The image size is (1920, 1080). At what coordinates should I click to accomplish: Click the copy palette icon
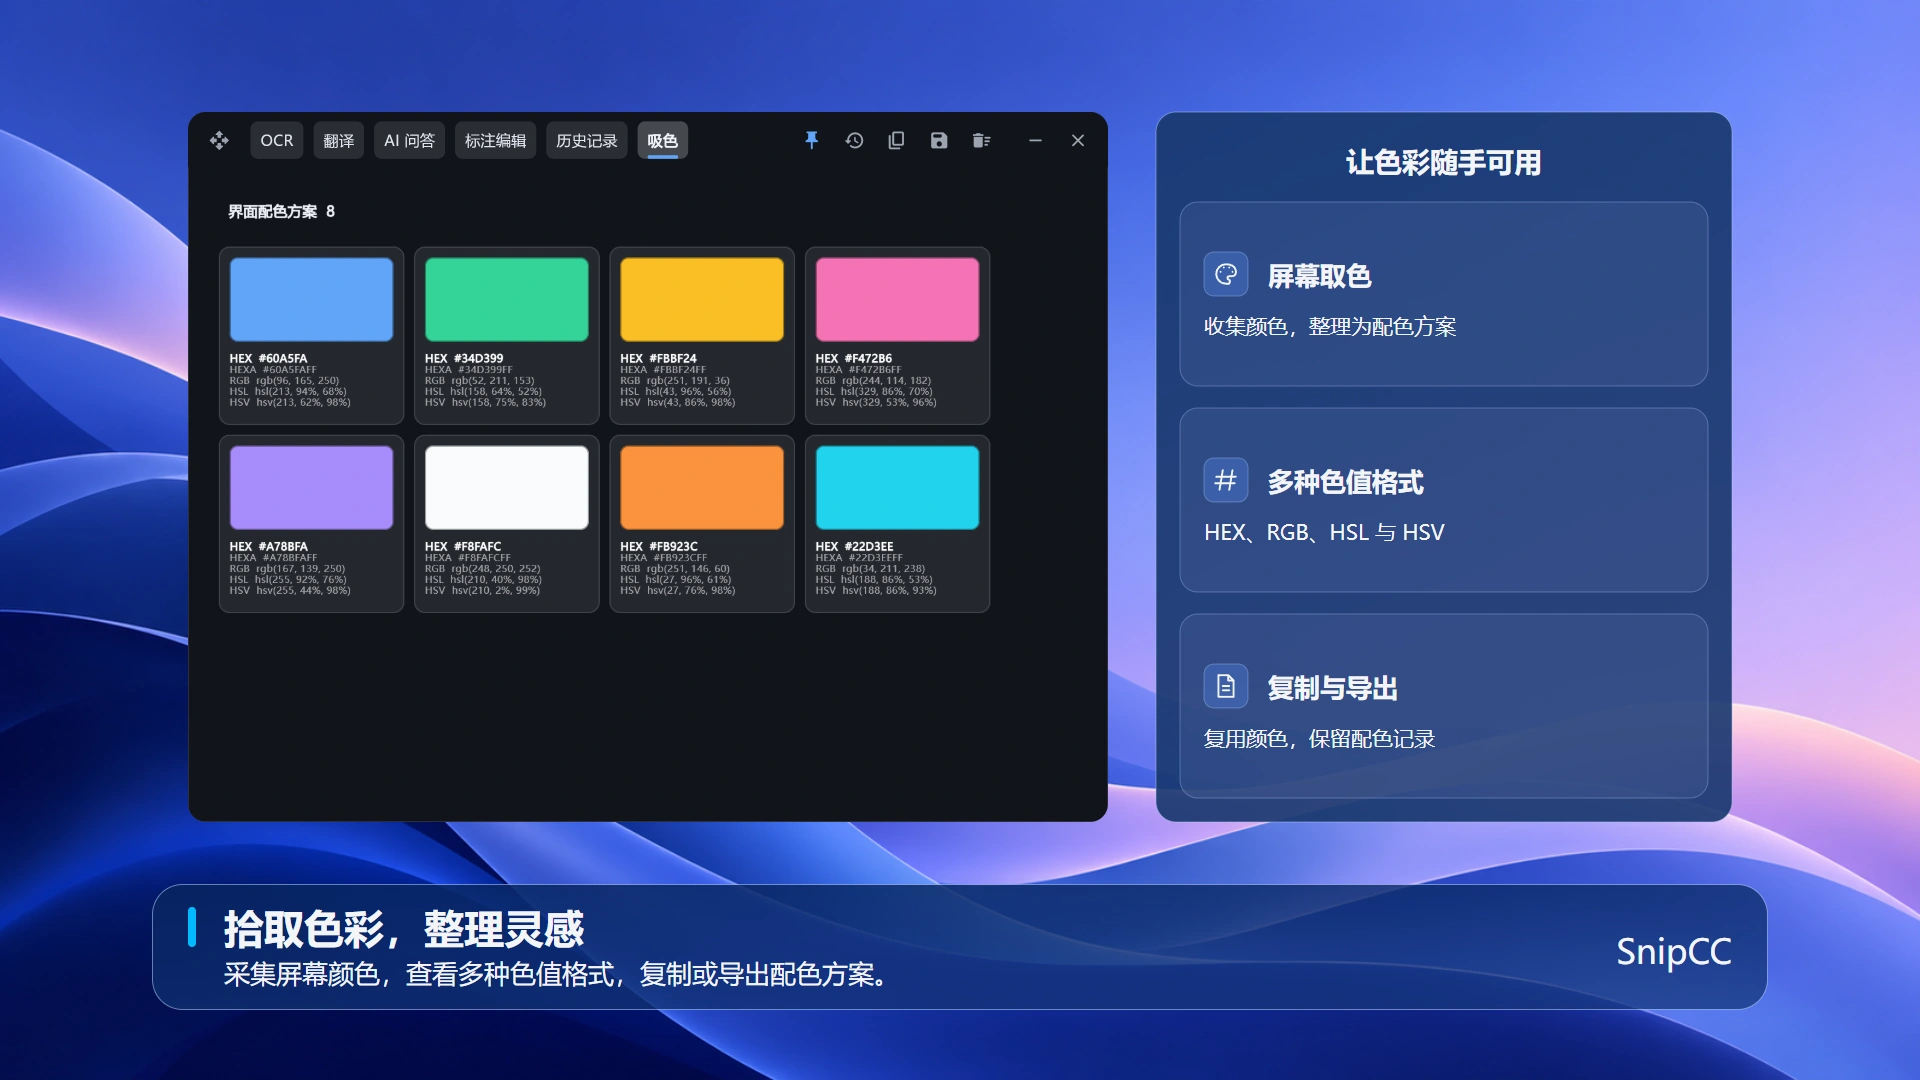pyautogui.click(x=896, y=141)
